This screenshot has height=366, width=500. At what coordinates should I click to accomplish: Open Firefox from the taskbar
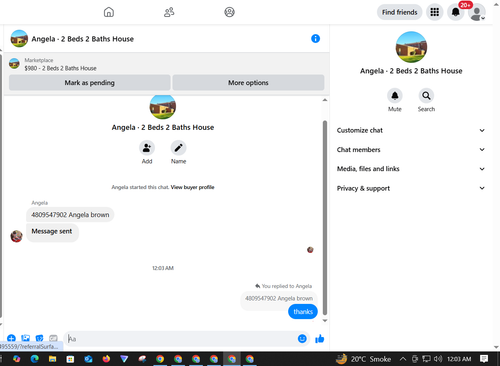tap(106, 359)
